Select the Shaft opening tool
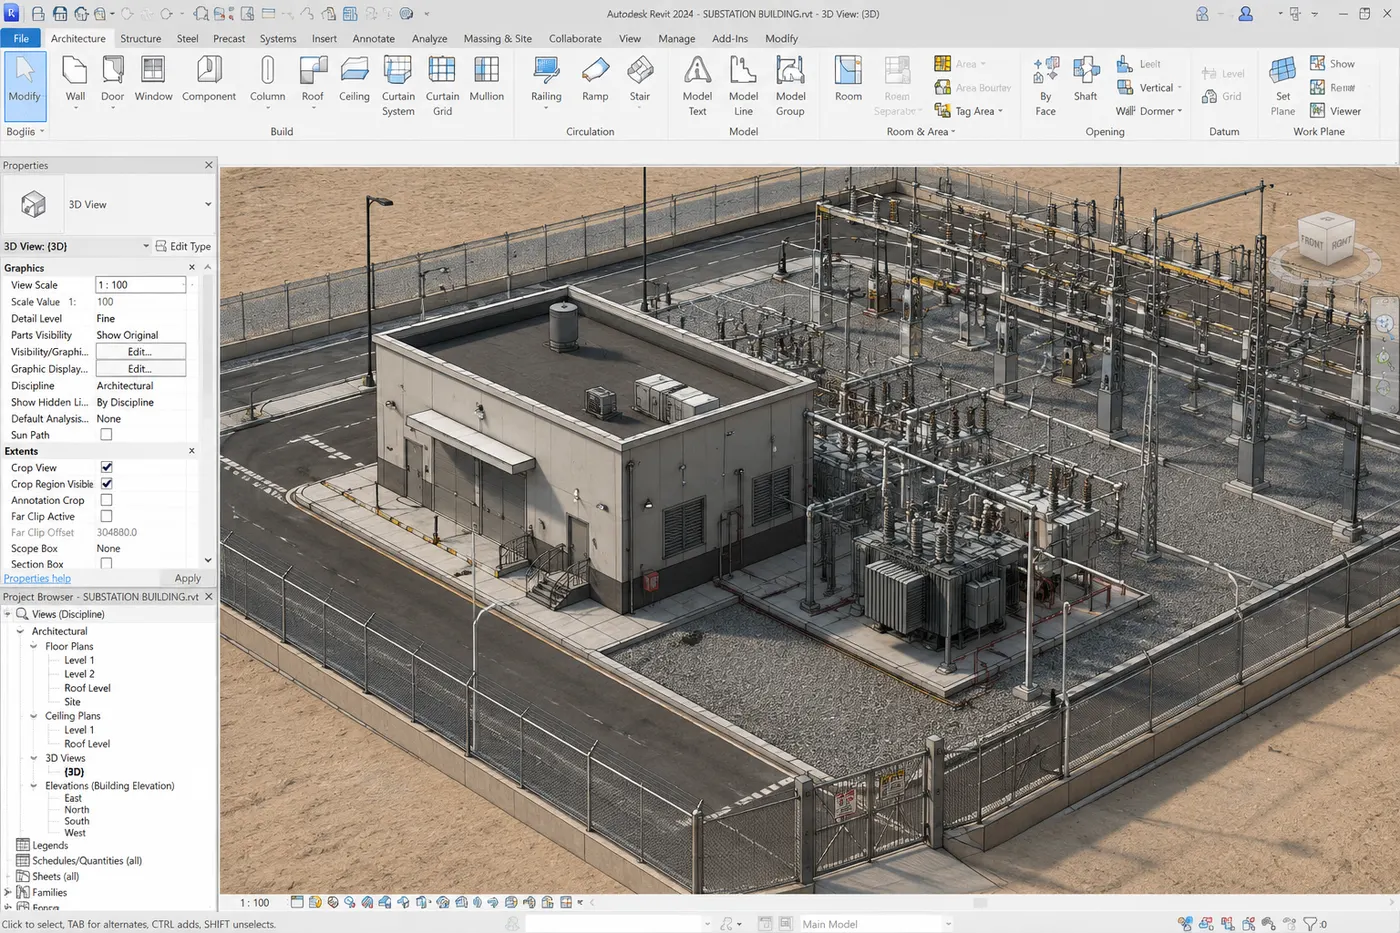The image size is (1400, 933). click(1086, 80)
